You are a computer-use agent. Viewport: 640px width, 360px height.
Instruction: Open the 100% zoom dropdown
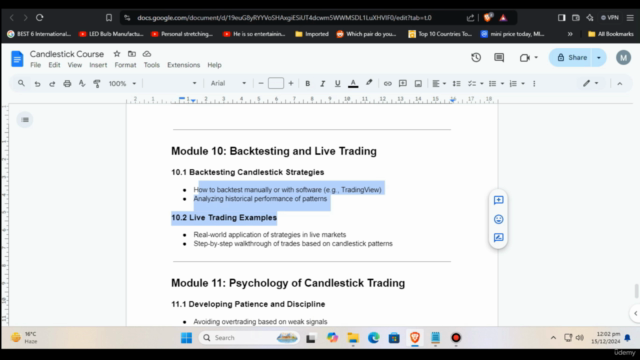click(x=122, y=84)
